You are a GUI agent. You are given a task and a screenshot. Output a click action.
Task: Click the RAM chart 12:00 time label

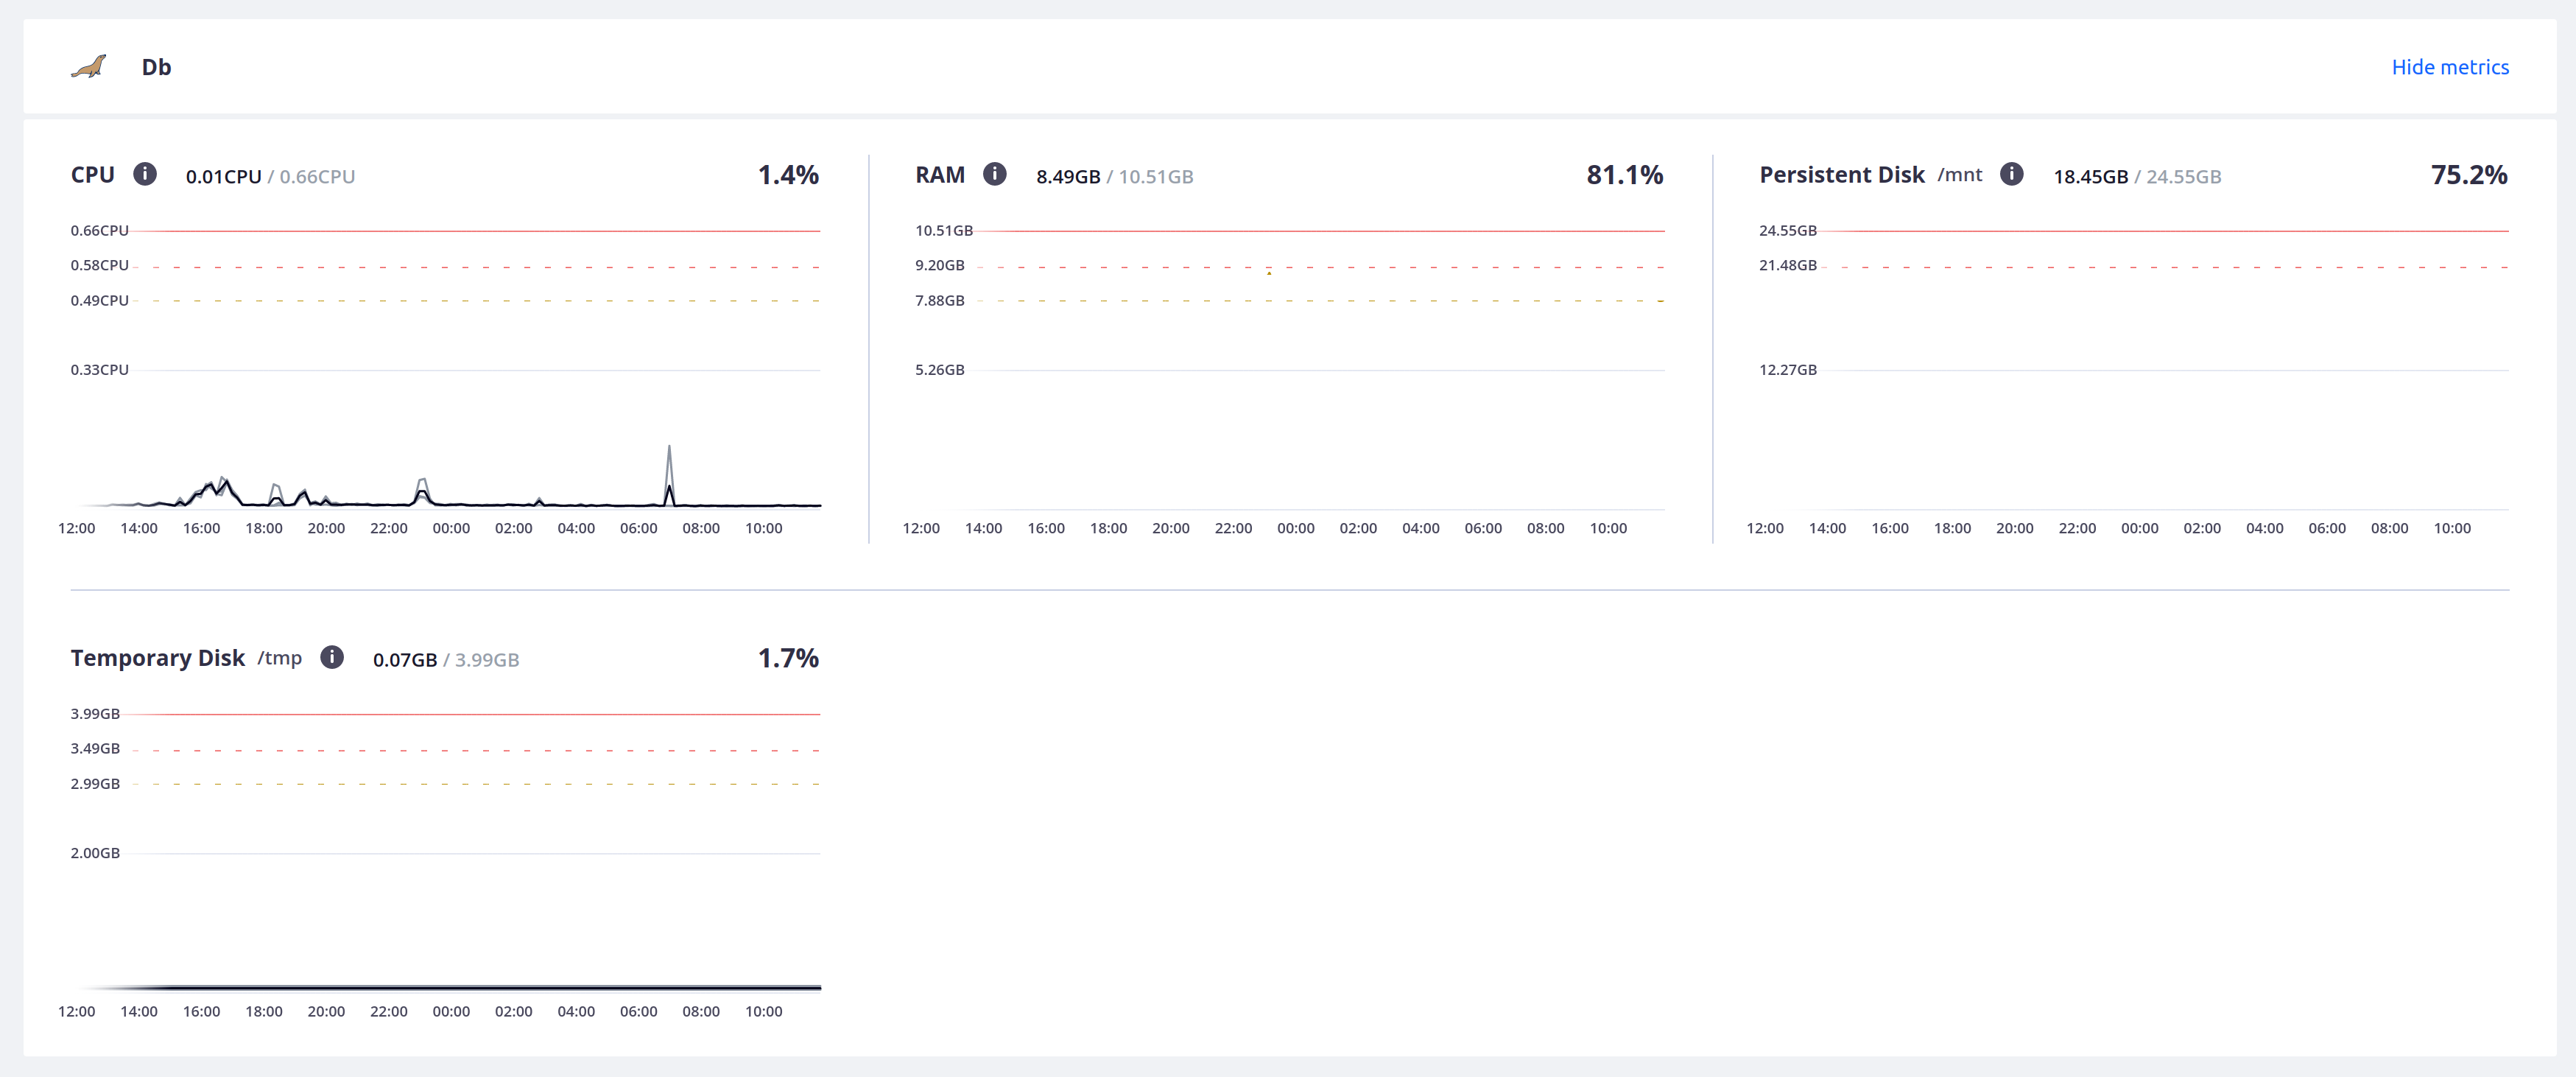[x=921, y=529]
